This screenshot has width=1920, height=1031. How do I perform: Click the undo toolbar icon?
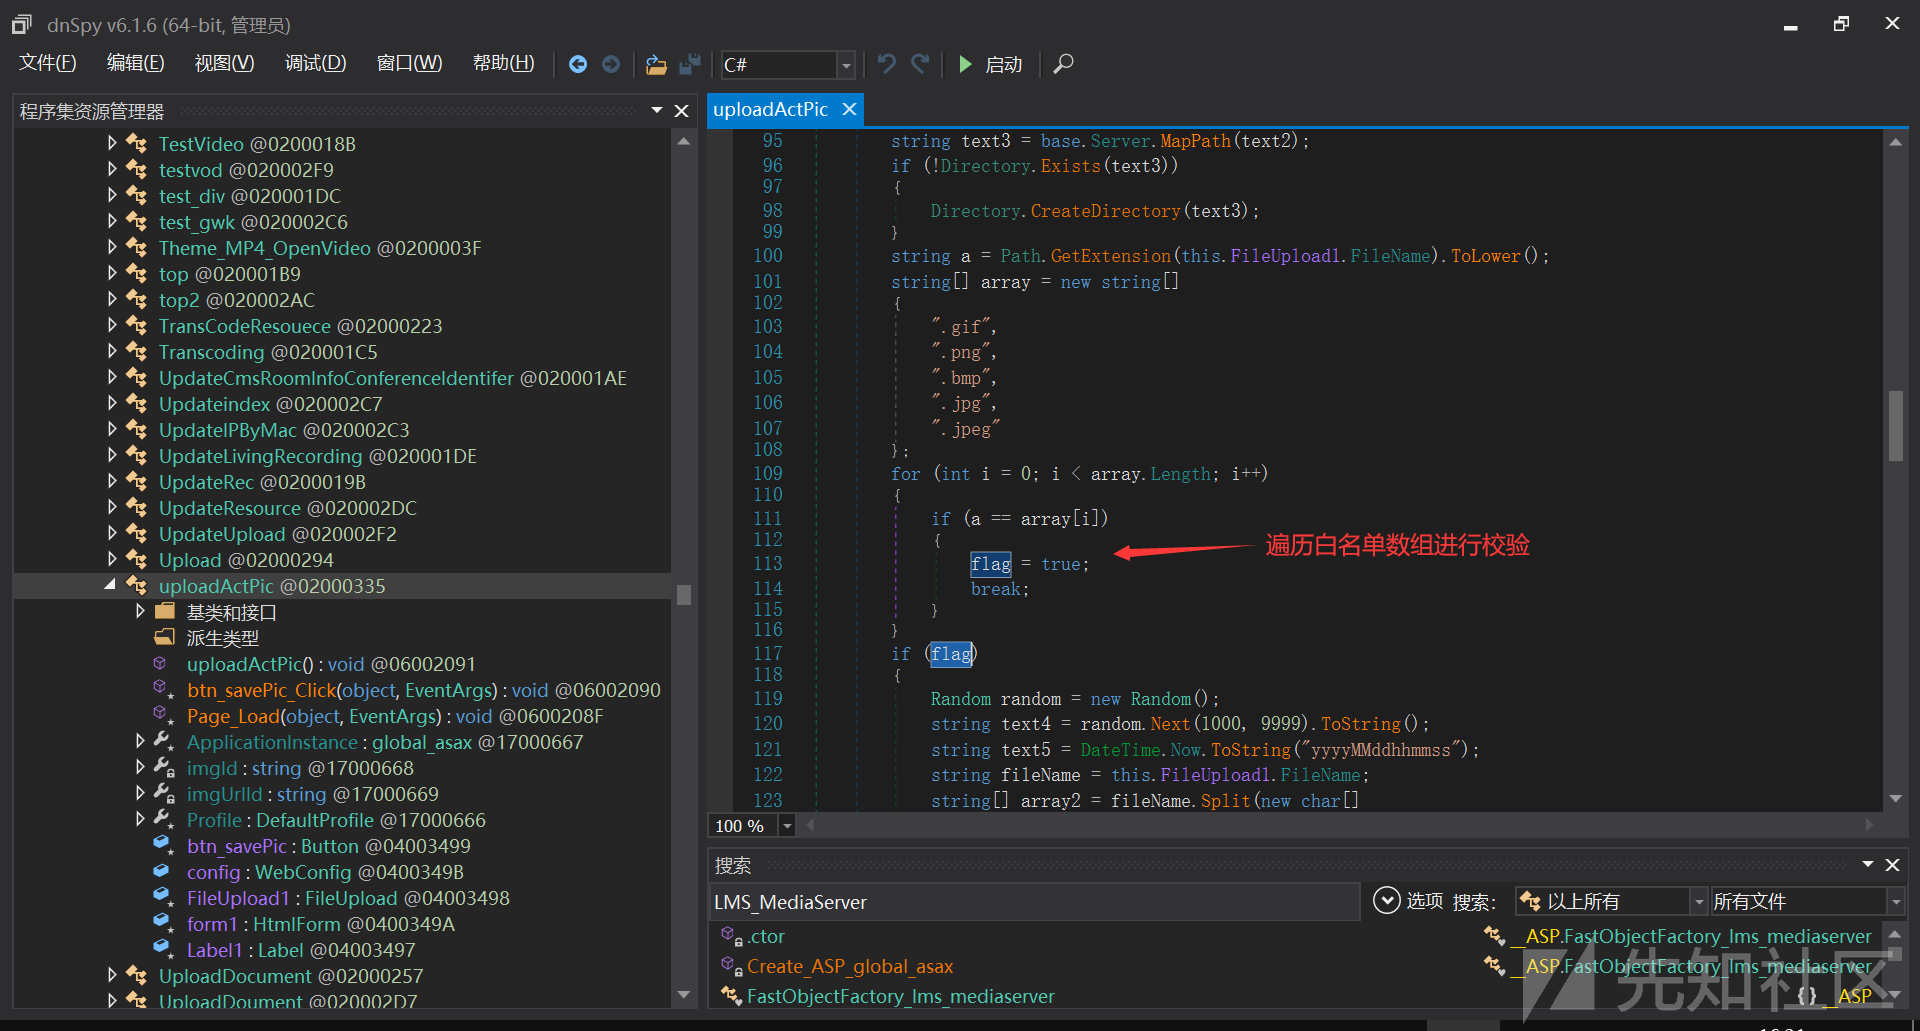point(886,64)
